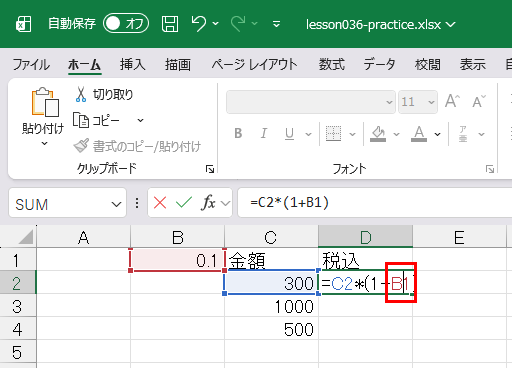Viewport: 512px width, 368px height.
Task: Select row 5 header
Action: click(x=18, y=353)
